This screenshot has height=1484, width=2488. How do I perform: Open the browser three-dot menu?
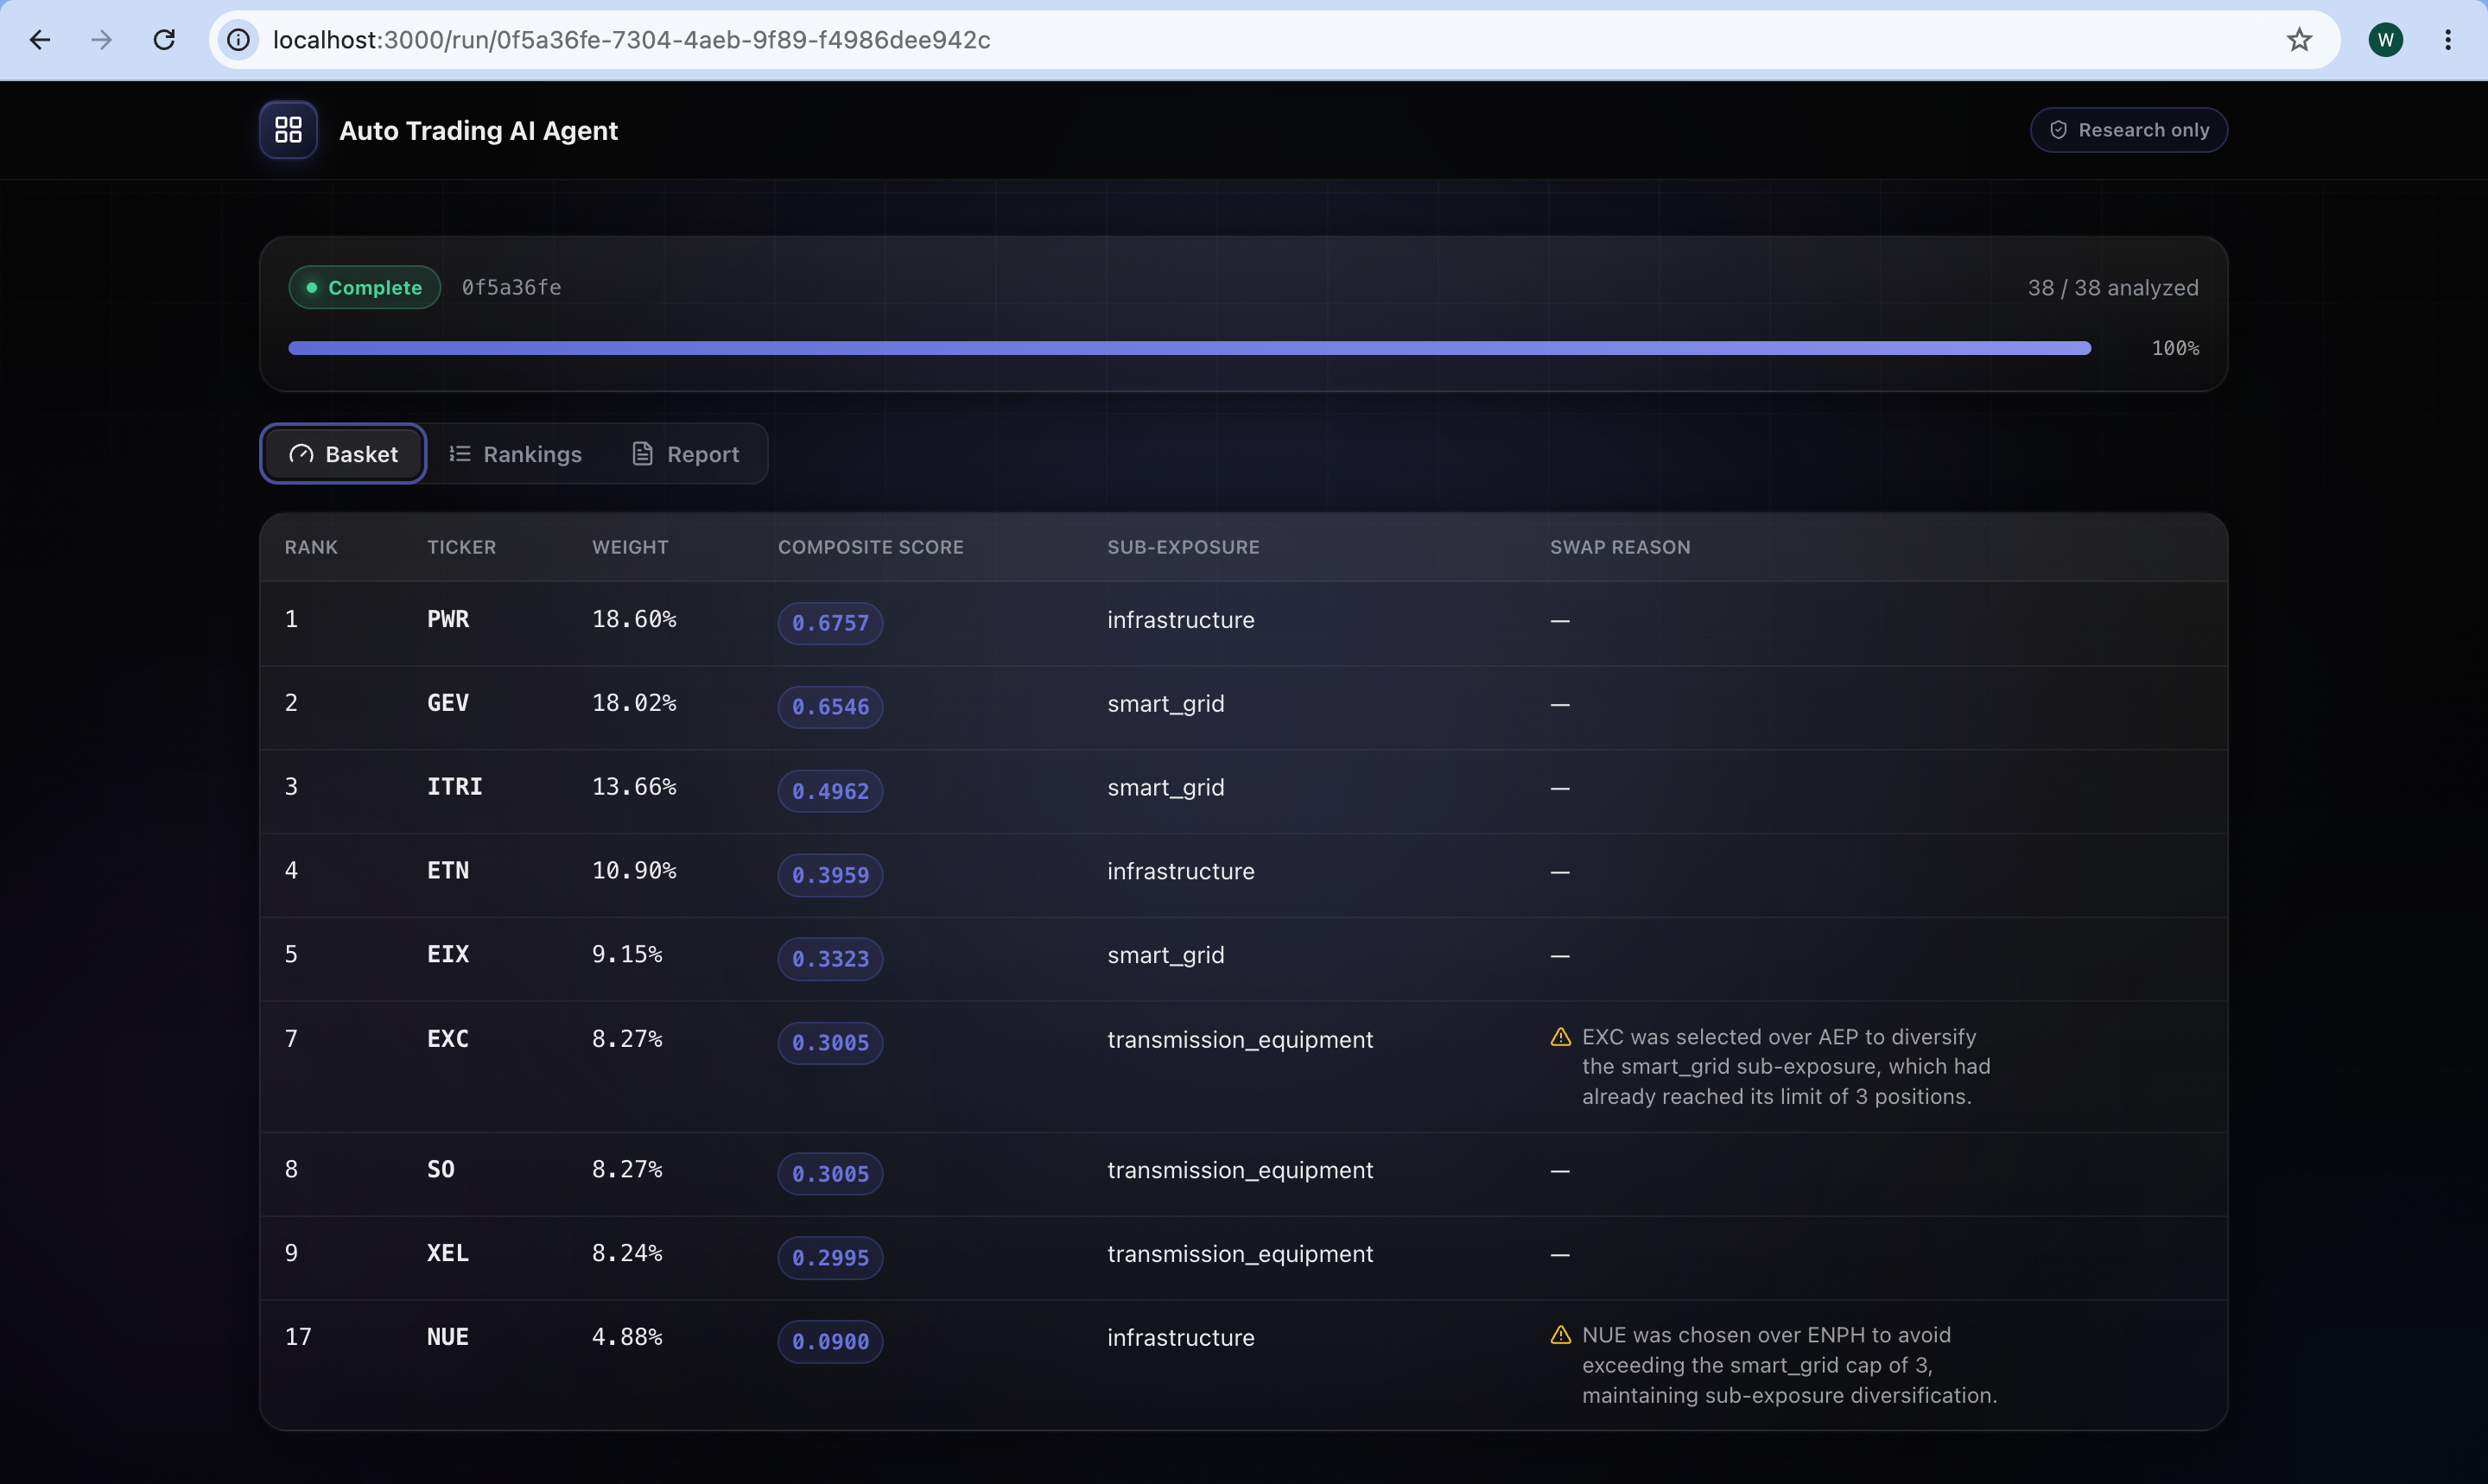point(2447,40)
